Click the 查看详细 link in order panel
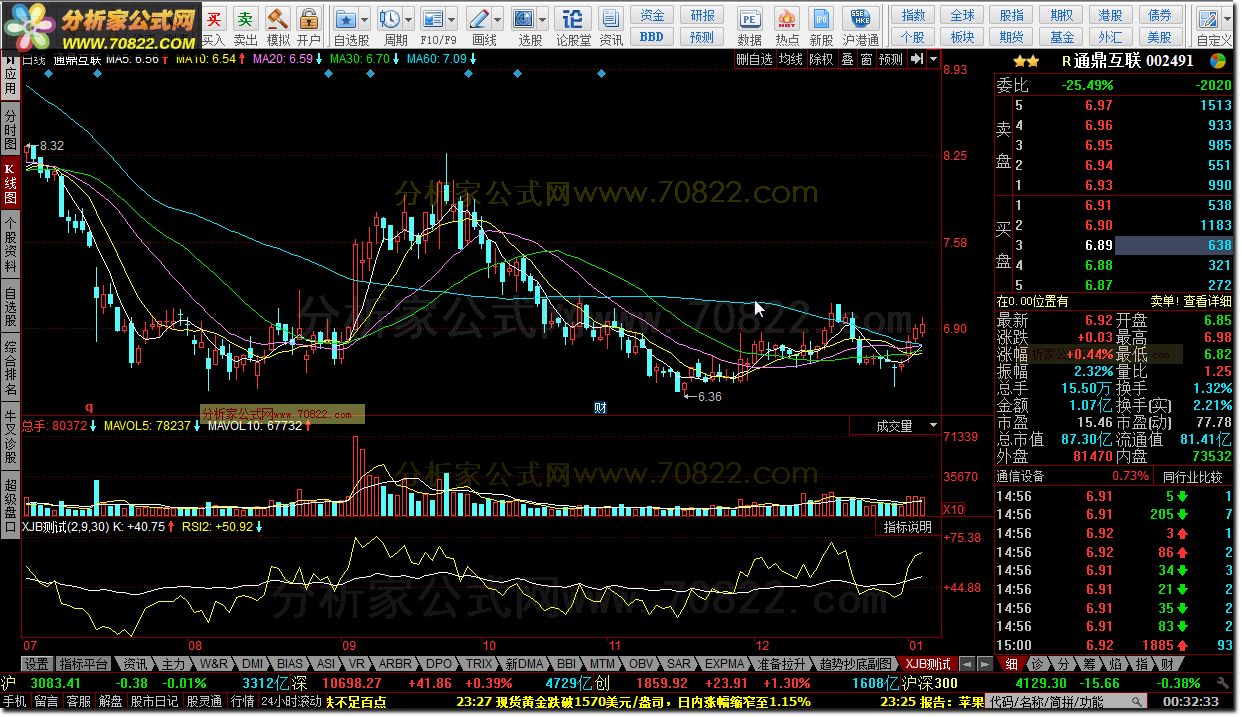The width and height of the screenshot is (1242, 717). coord(1208,301)
